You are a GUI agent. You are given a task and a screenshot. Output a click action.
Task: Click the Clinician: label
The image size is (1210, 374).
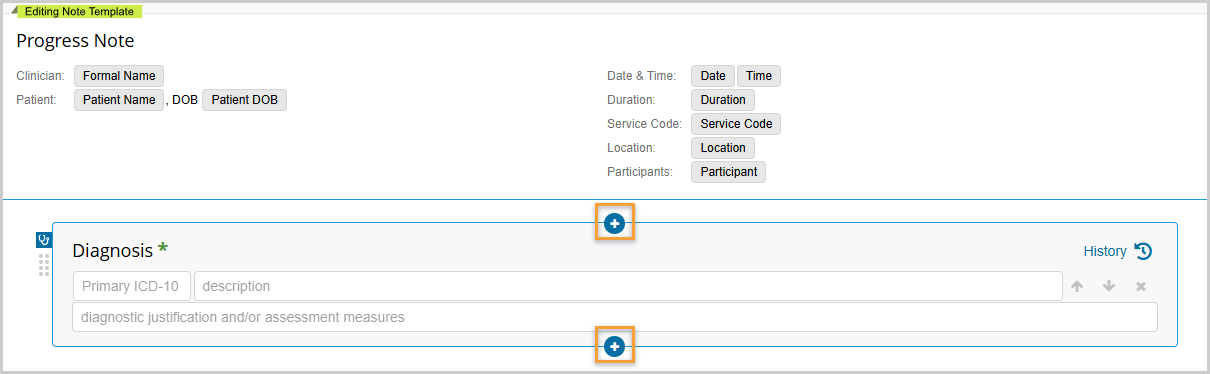[41, 76]
